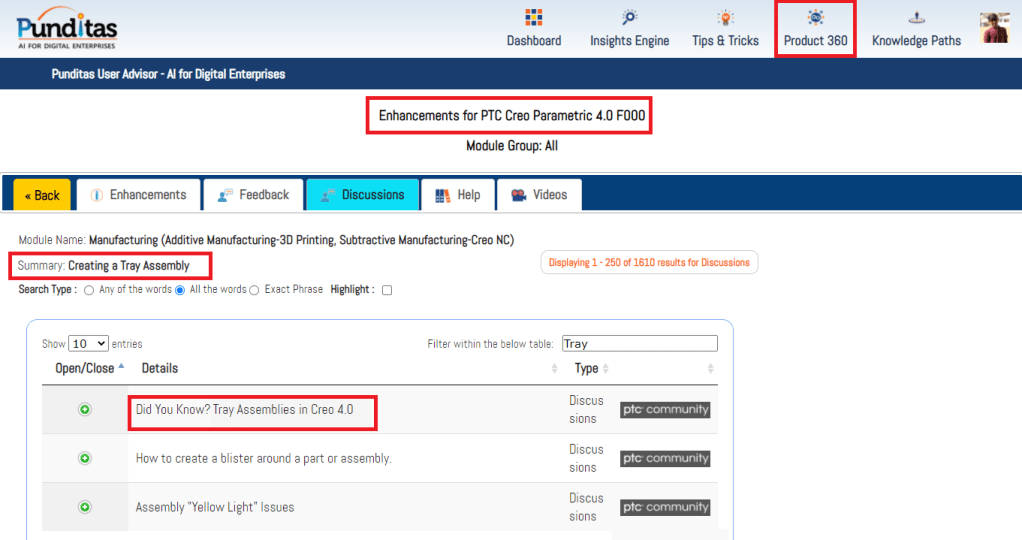Screen dimensions: 1022x540
Task: Expand the Yellow Light Issues row
Action: 85,507
